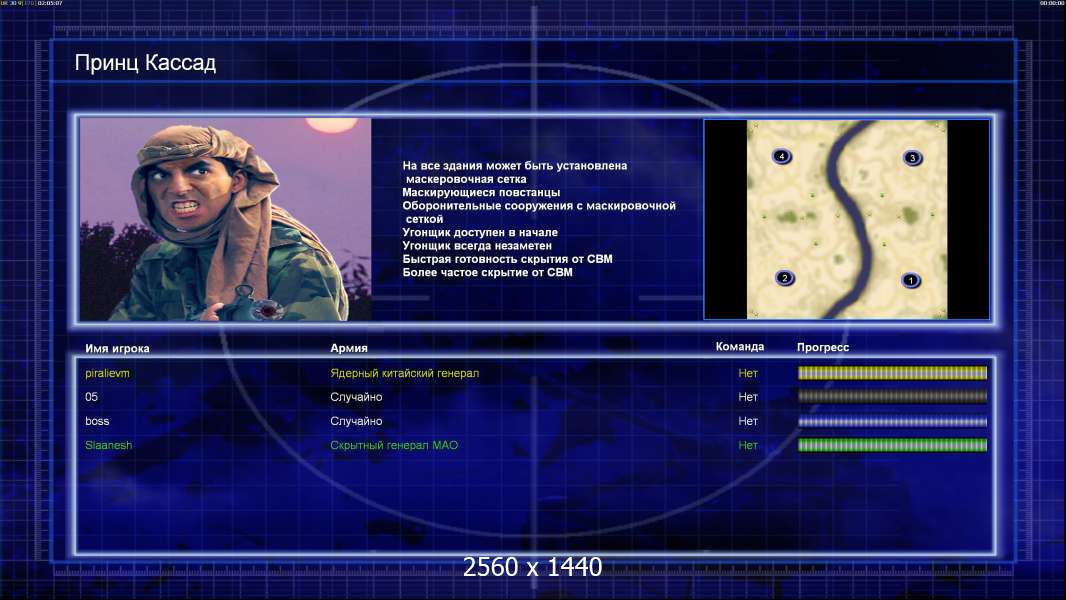
Task: Click the 05 player grey progress bar
Action: [x=892, y=397]
